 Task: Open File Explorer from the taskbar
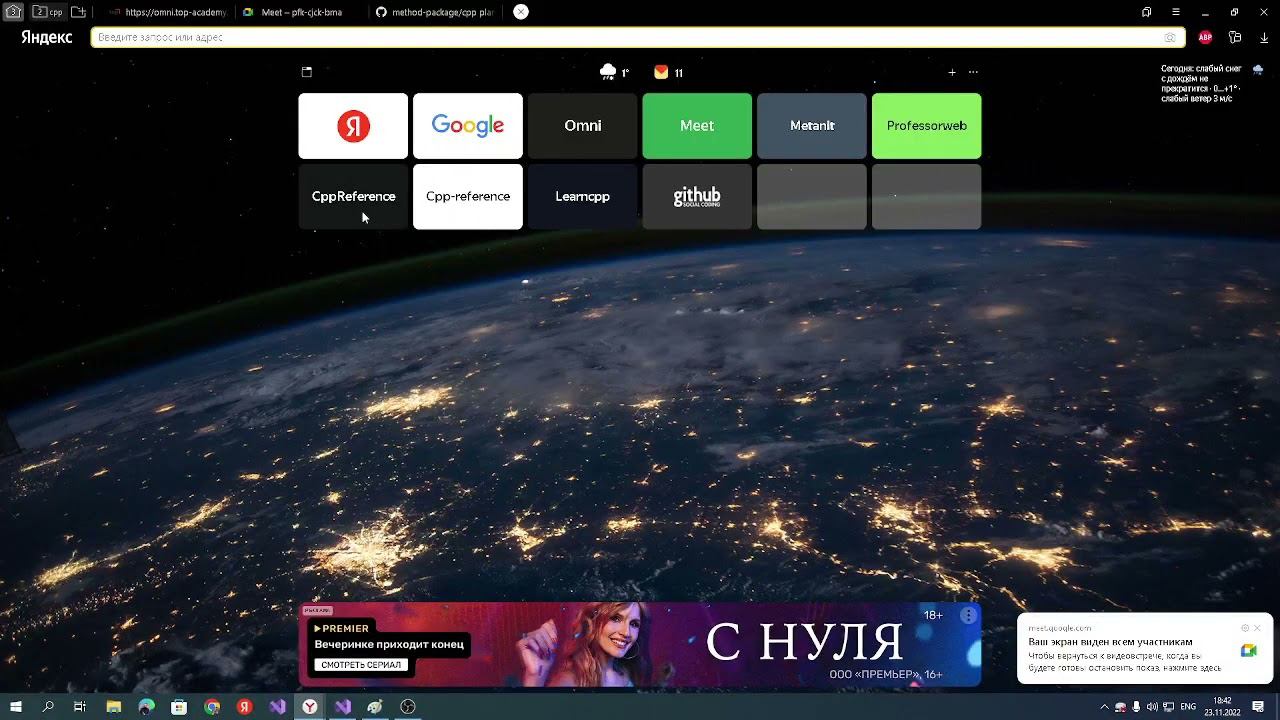click(114, 707)
